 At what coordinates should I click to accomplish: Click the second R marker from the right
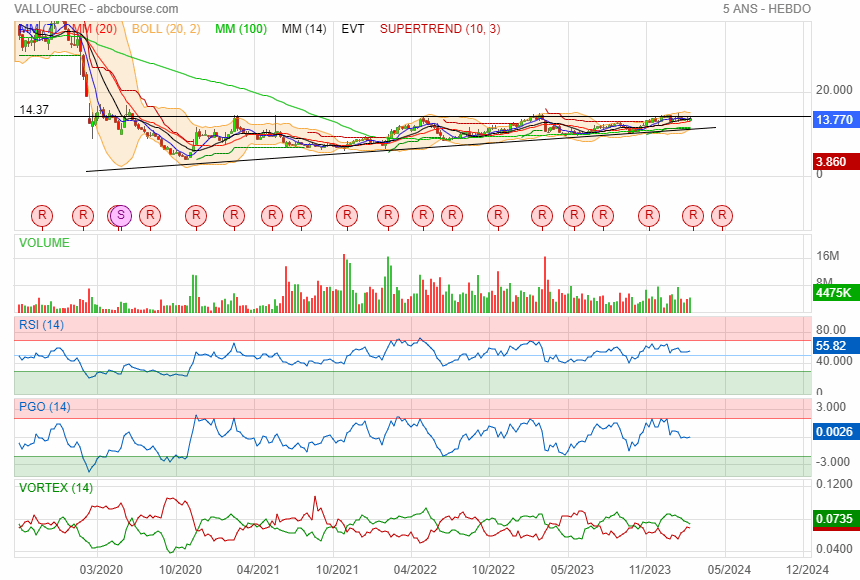693,214
